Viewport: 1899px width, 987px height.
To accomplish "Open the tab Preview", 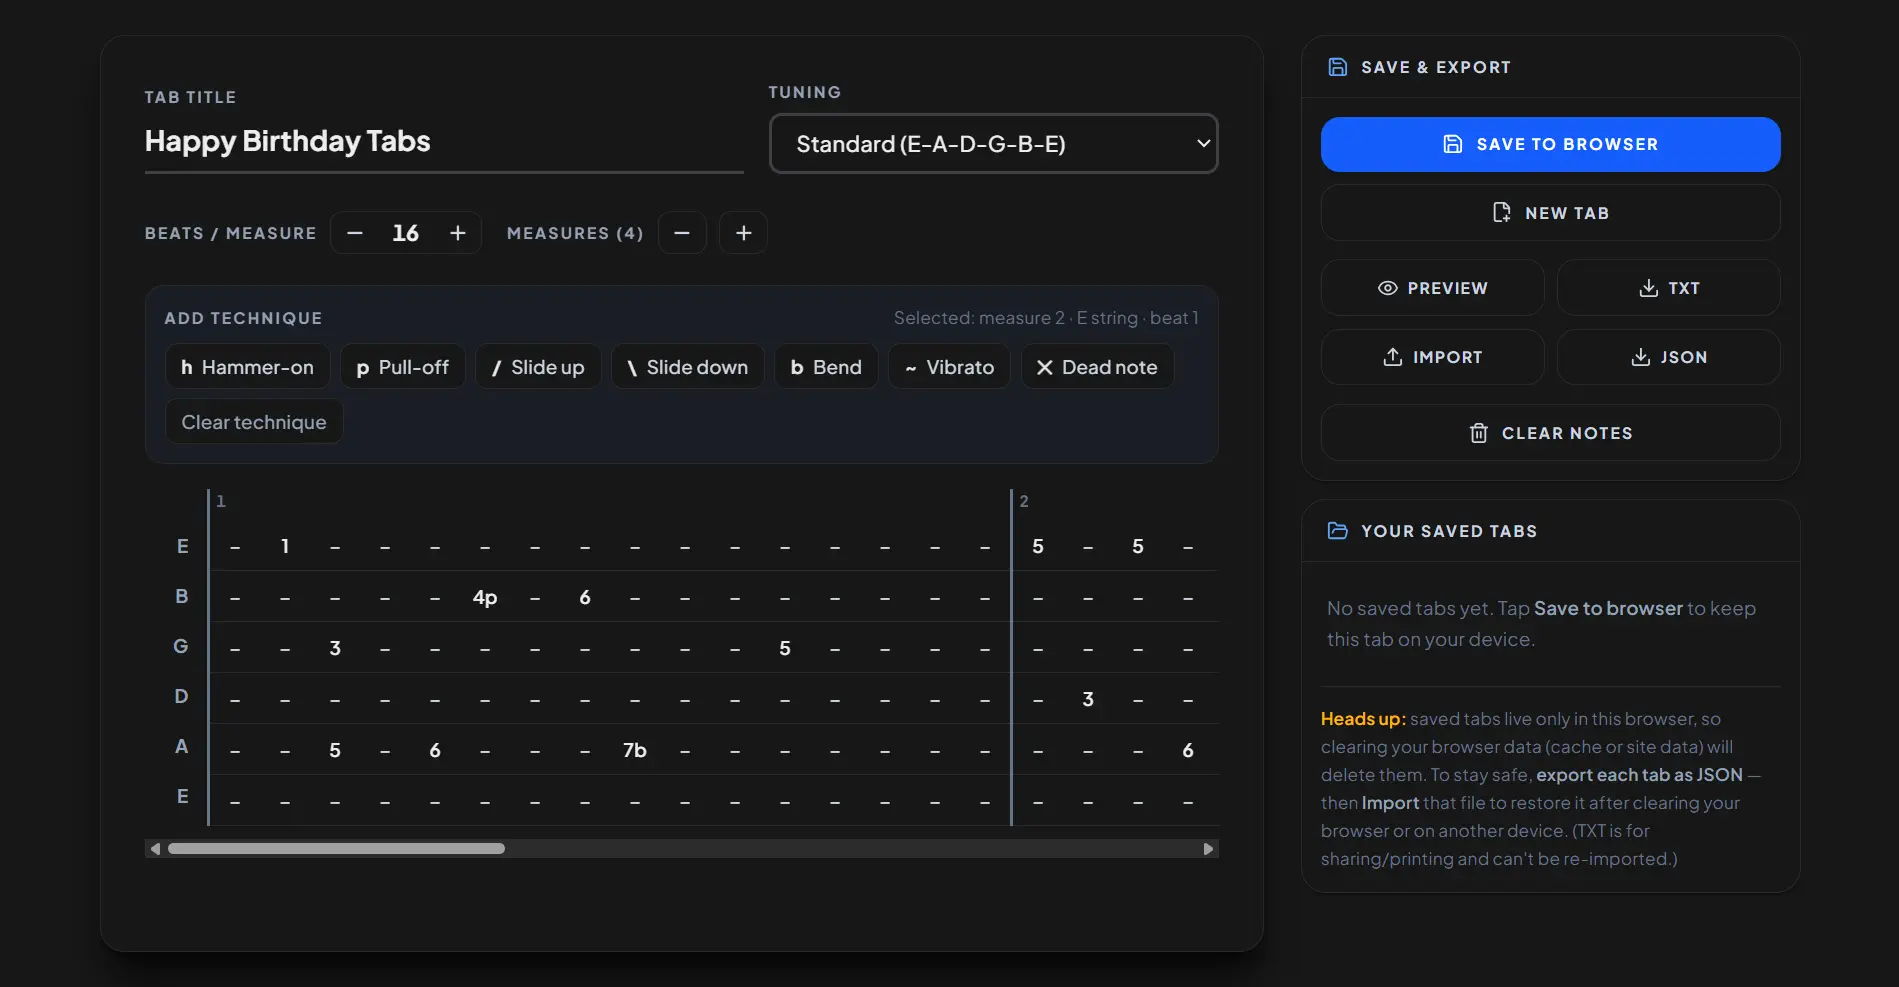I will pos(1432,288).
